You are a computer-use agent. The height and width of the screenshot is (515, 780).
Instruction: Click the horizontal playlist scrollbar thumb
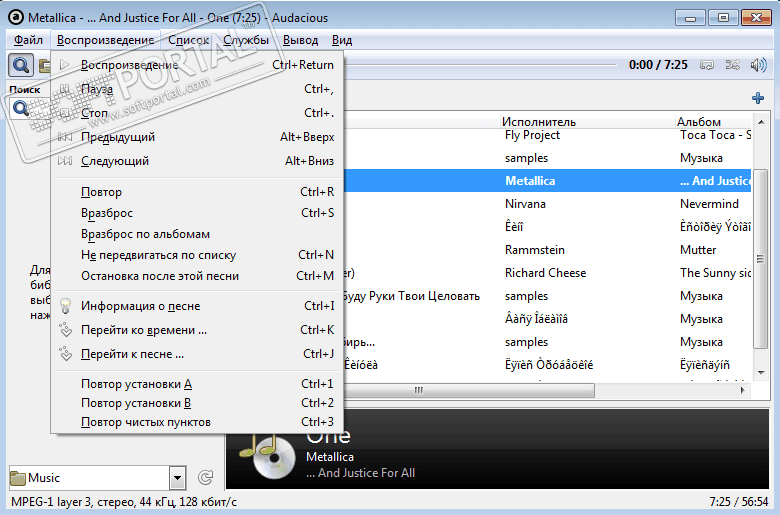(x=469, y=390)
